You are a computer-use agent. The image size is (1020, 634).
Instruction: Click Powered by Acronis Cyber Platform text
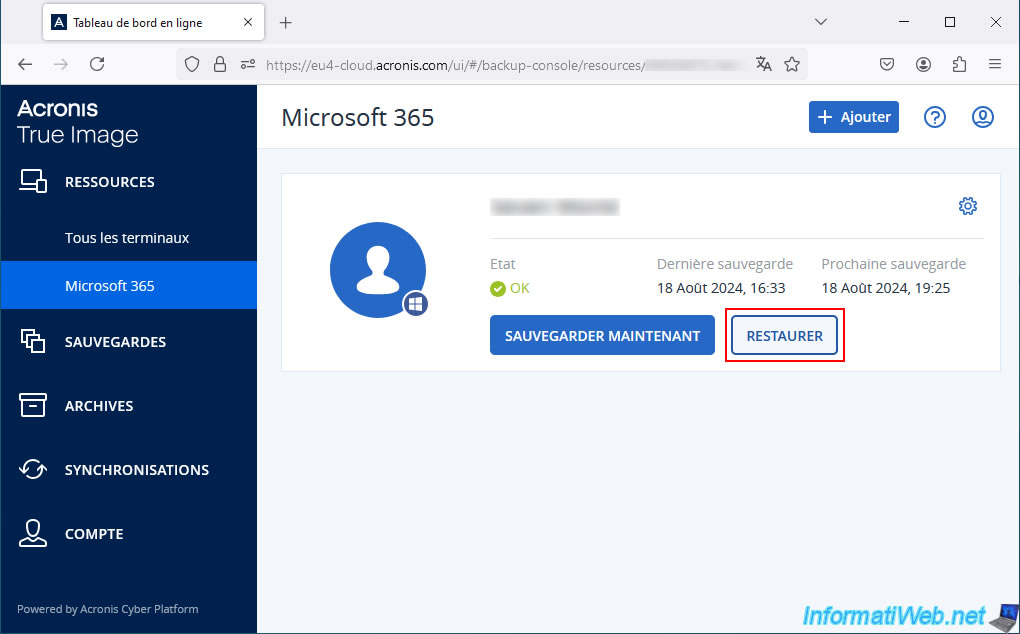pos(108,609)
